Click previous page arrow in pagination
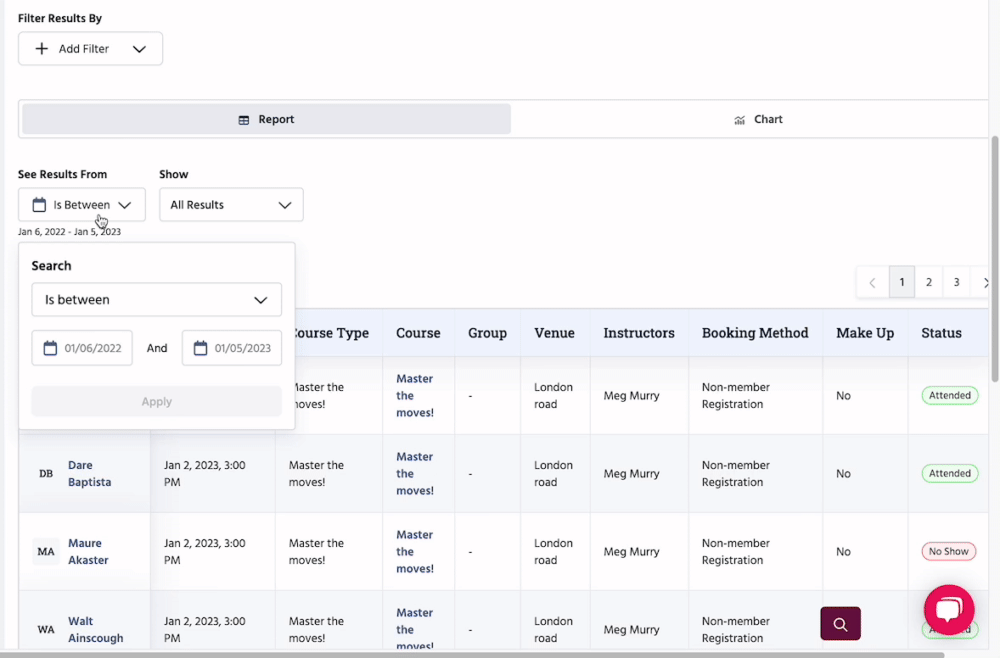The width and height of the screenshot is (1000, 658). point(872,283)
